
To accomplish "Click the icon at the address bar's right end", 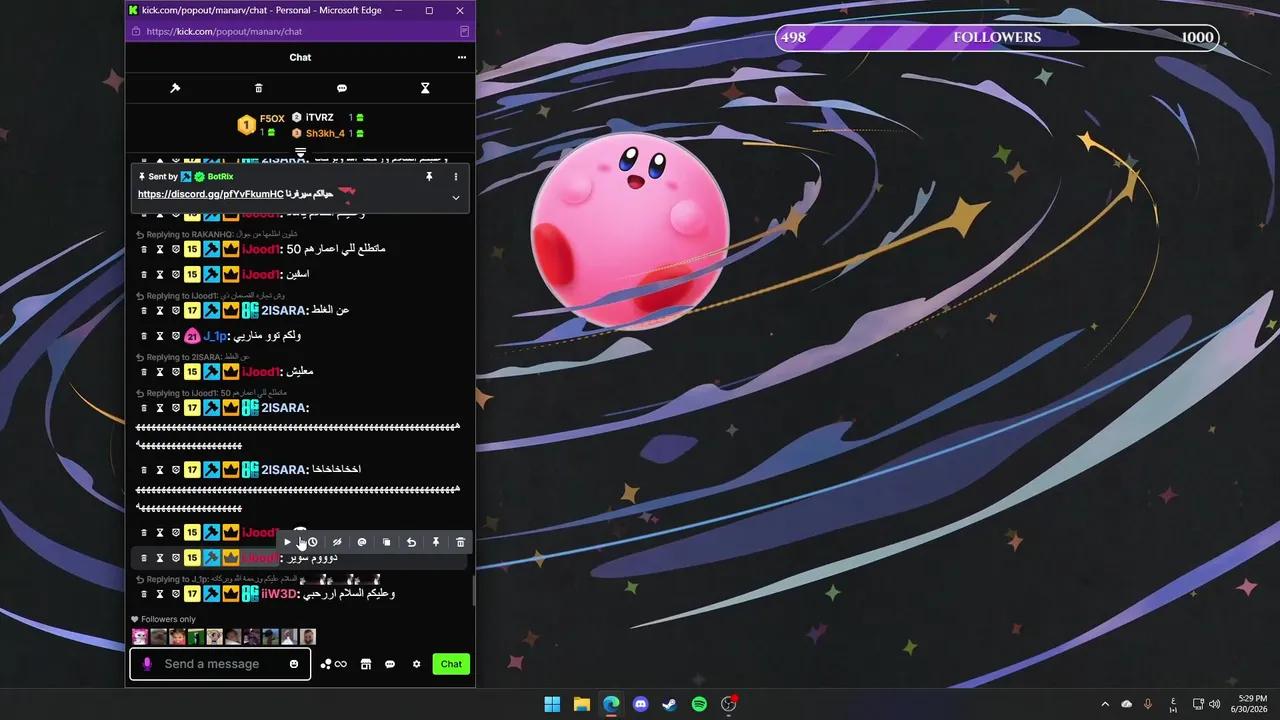I will point(464,32).
